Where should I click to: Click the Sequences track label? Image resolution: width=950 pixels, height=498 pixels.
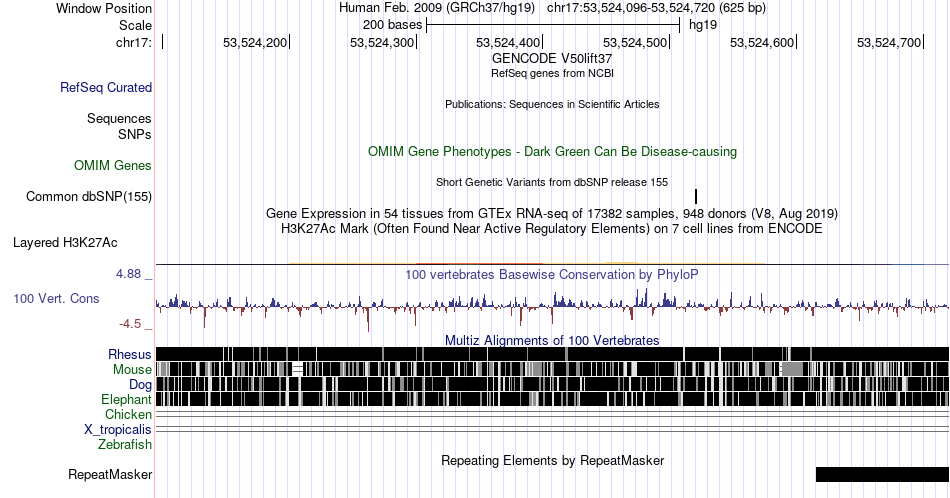tap(119, 118)
